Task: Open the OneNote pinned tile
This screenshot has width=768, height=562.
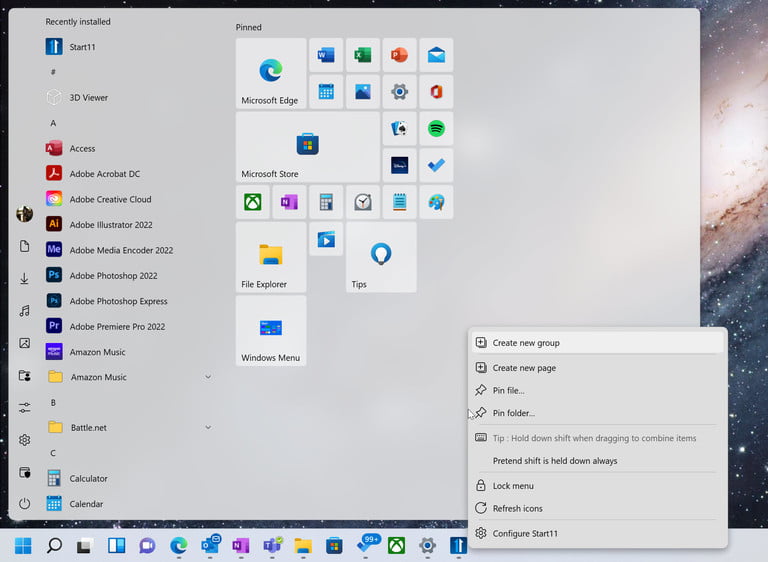Action: click(289, 202)
